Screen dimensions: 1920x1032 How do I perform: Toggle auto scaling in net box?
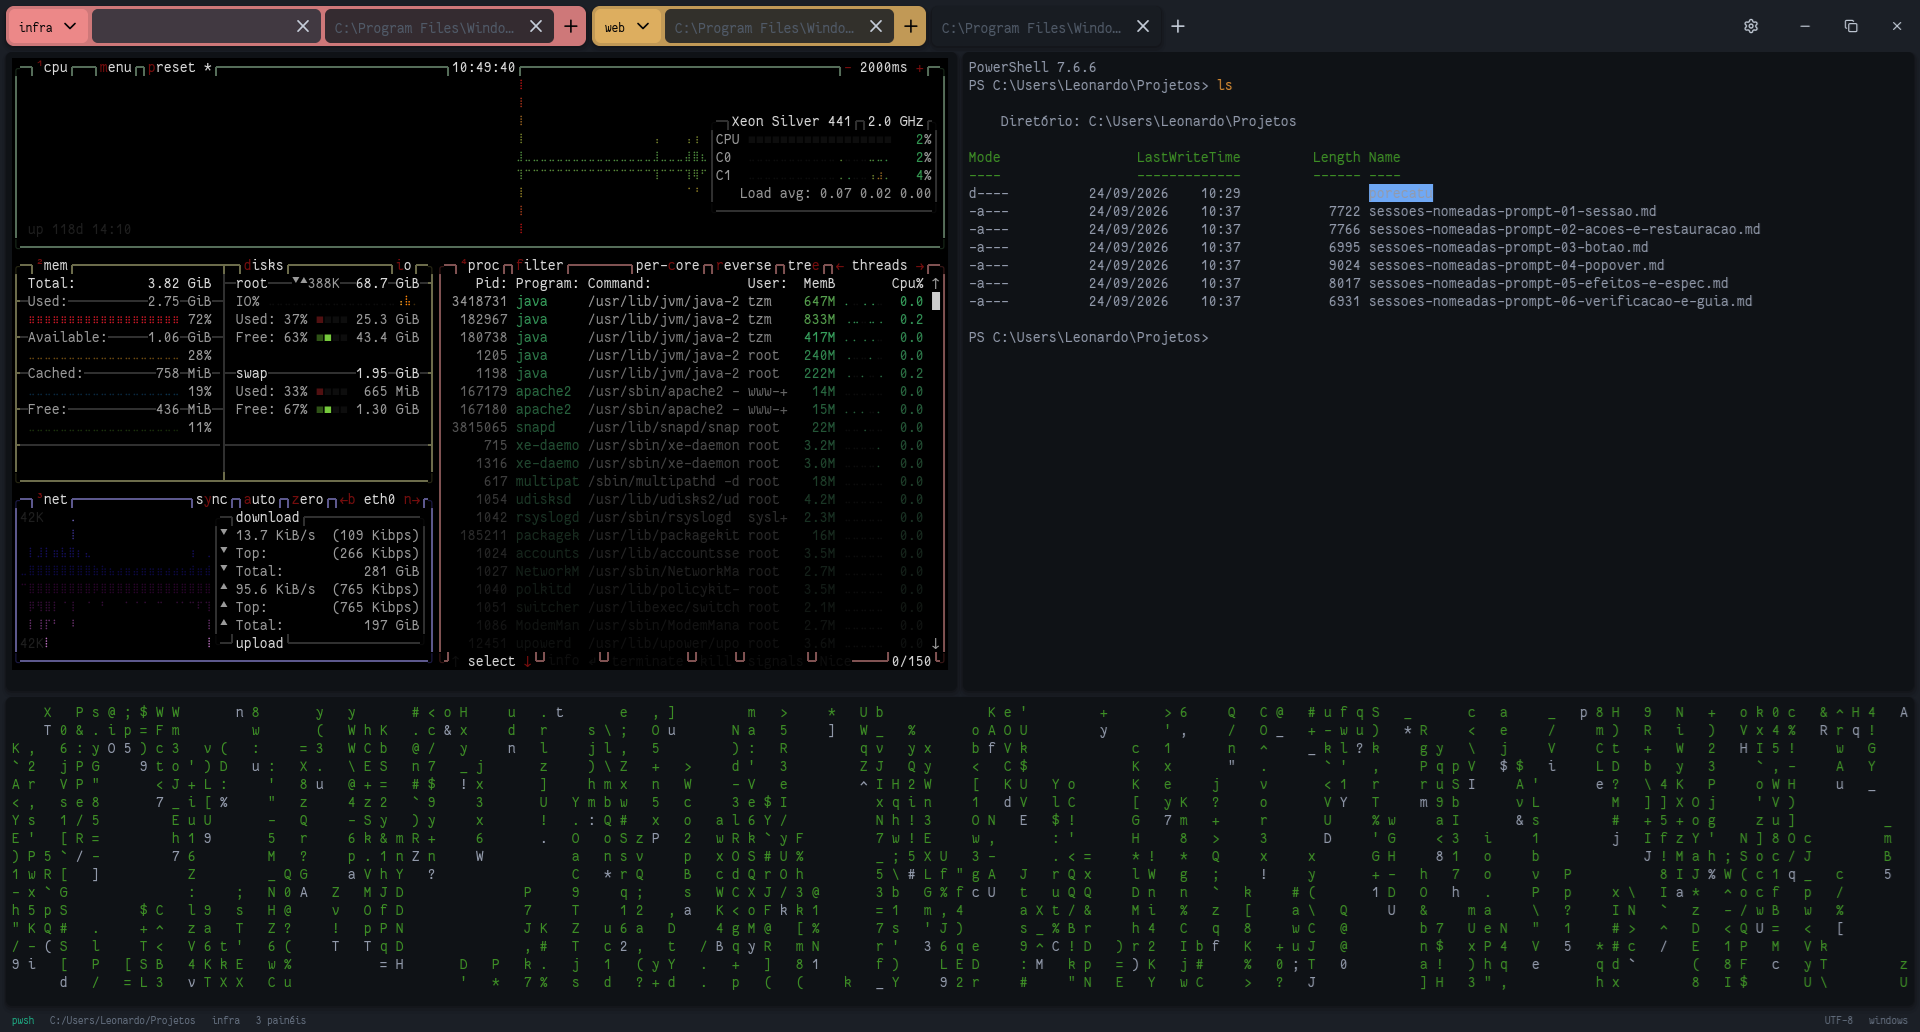tap(259, 499)
